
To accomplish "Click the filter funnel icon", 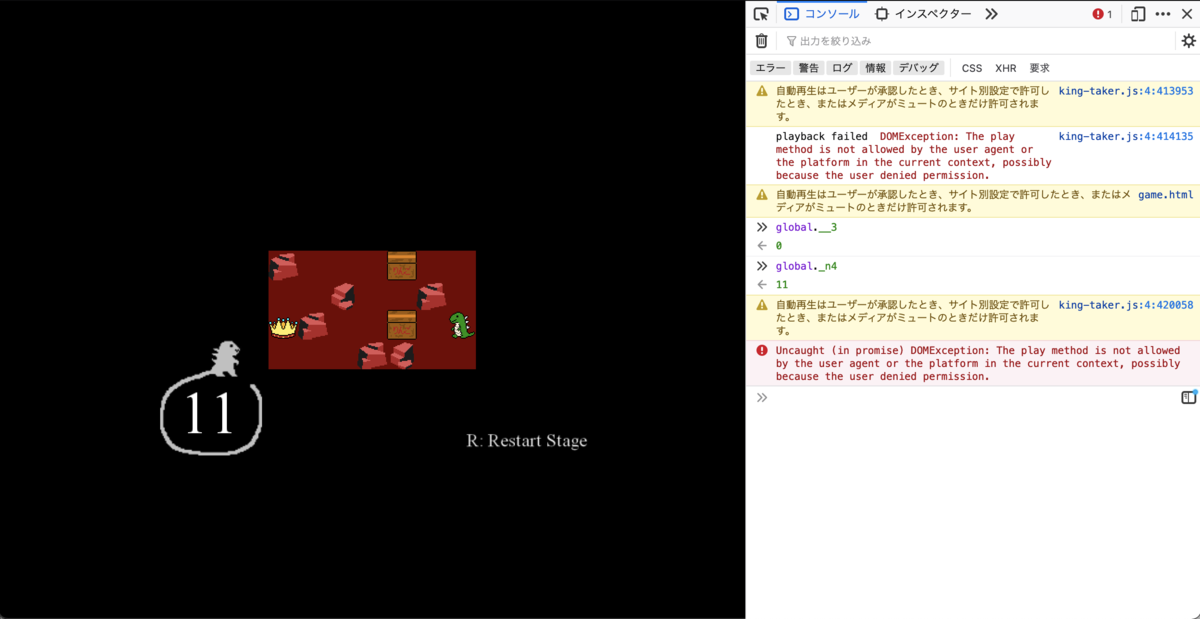I will pos(790,41).
